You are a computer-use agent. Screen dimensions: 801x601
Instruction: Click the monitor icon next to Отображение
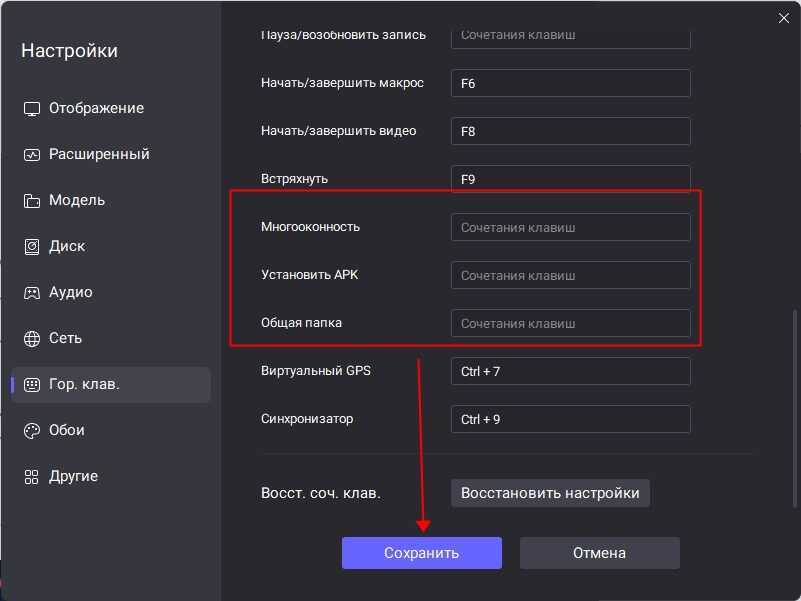pos(30,107)
